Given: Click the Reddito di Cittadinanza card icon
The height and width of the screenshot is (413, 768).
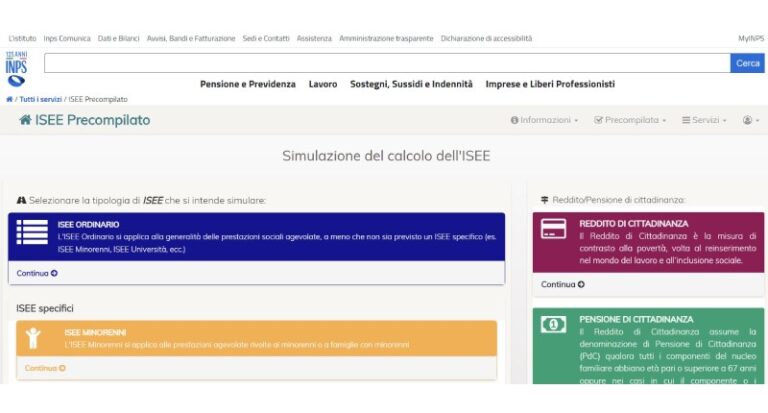Looking at the screenshot, I should 553,229.
